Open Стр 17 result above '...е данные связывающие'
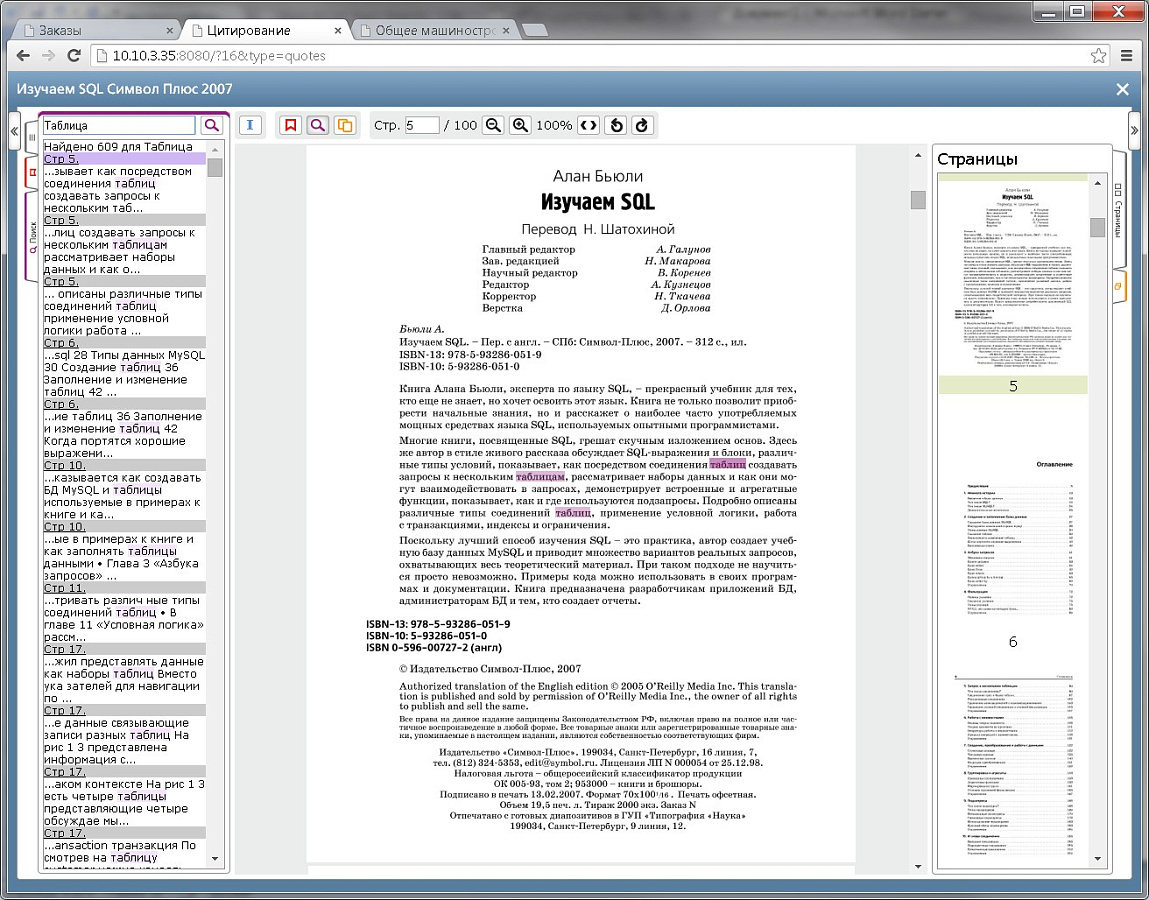The image size is (1149, 900). coord(124,710)
